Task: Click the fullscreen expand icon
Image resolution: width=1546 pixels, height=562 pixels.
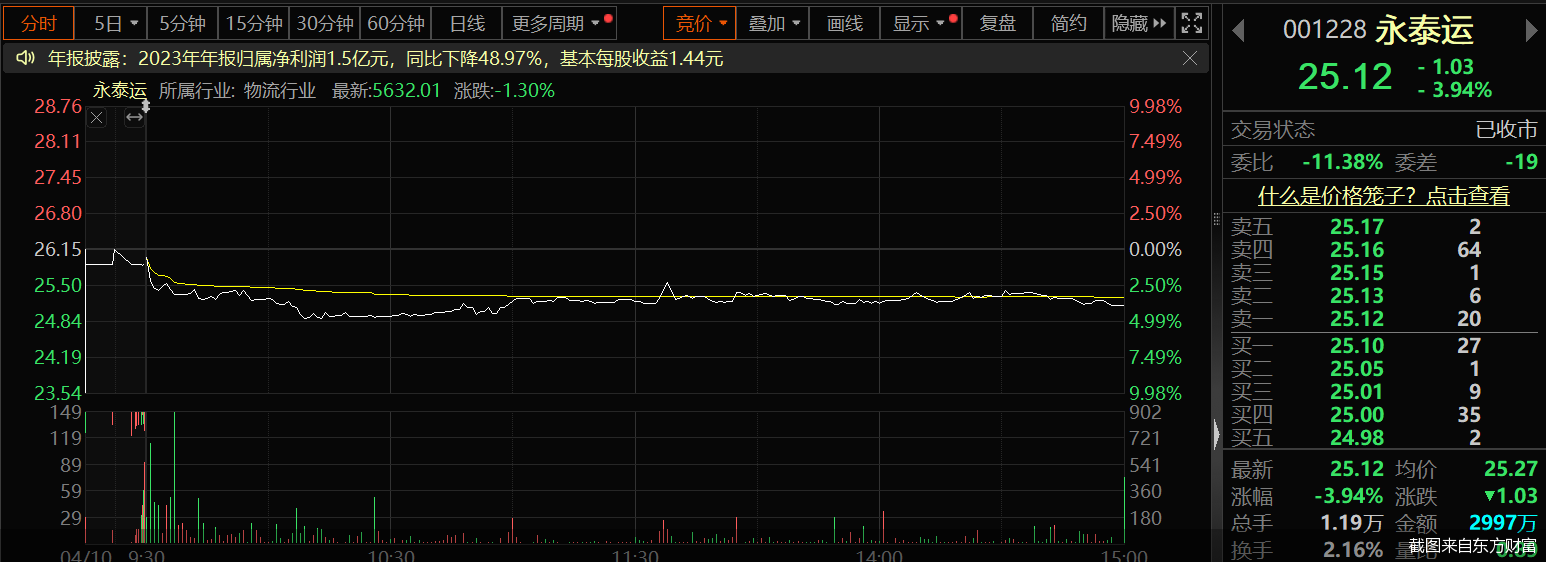Action: [x=1191, y=23]
